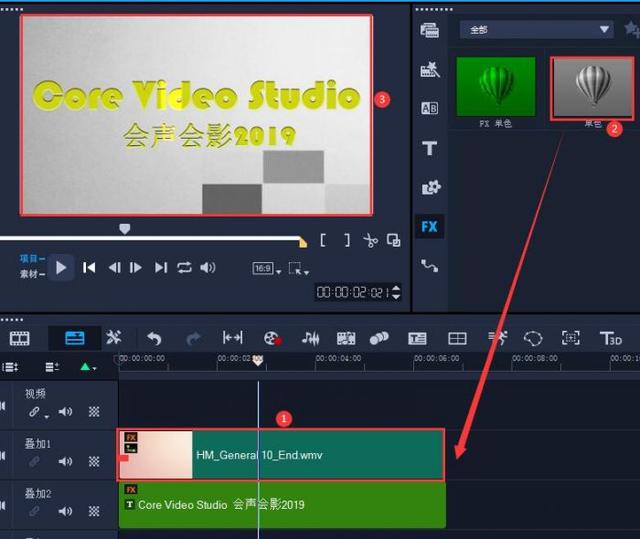Click the preview trim end marker
640x539 pixels.
303,242
